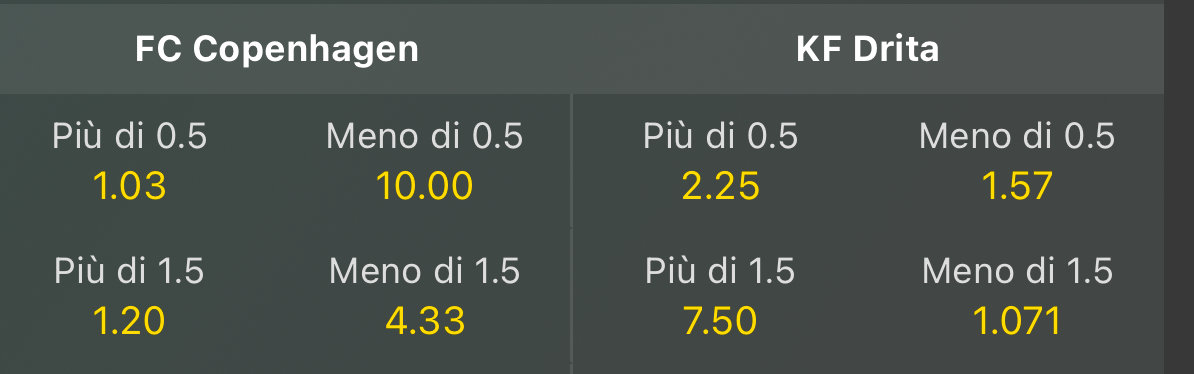Bet on KF Drita Più di 0.5
Screen dimensions: 1194x374
(x=720, y=161)
